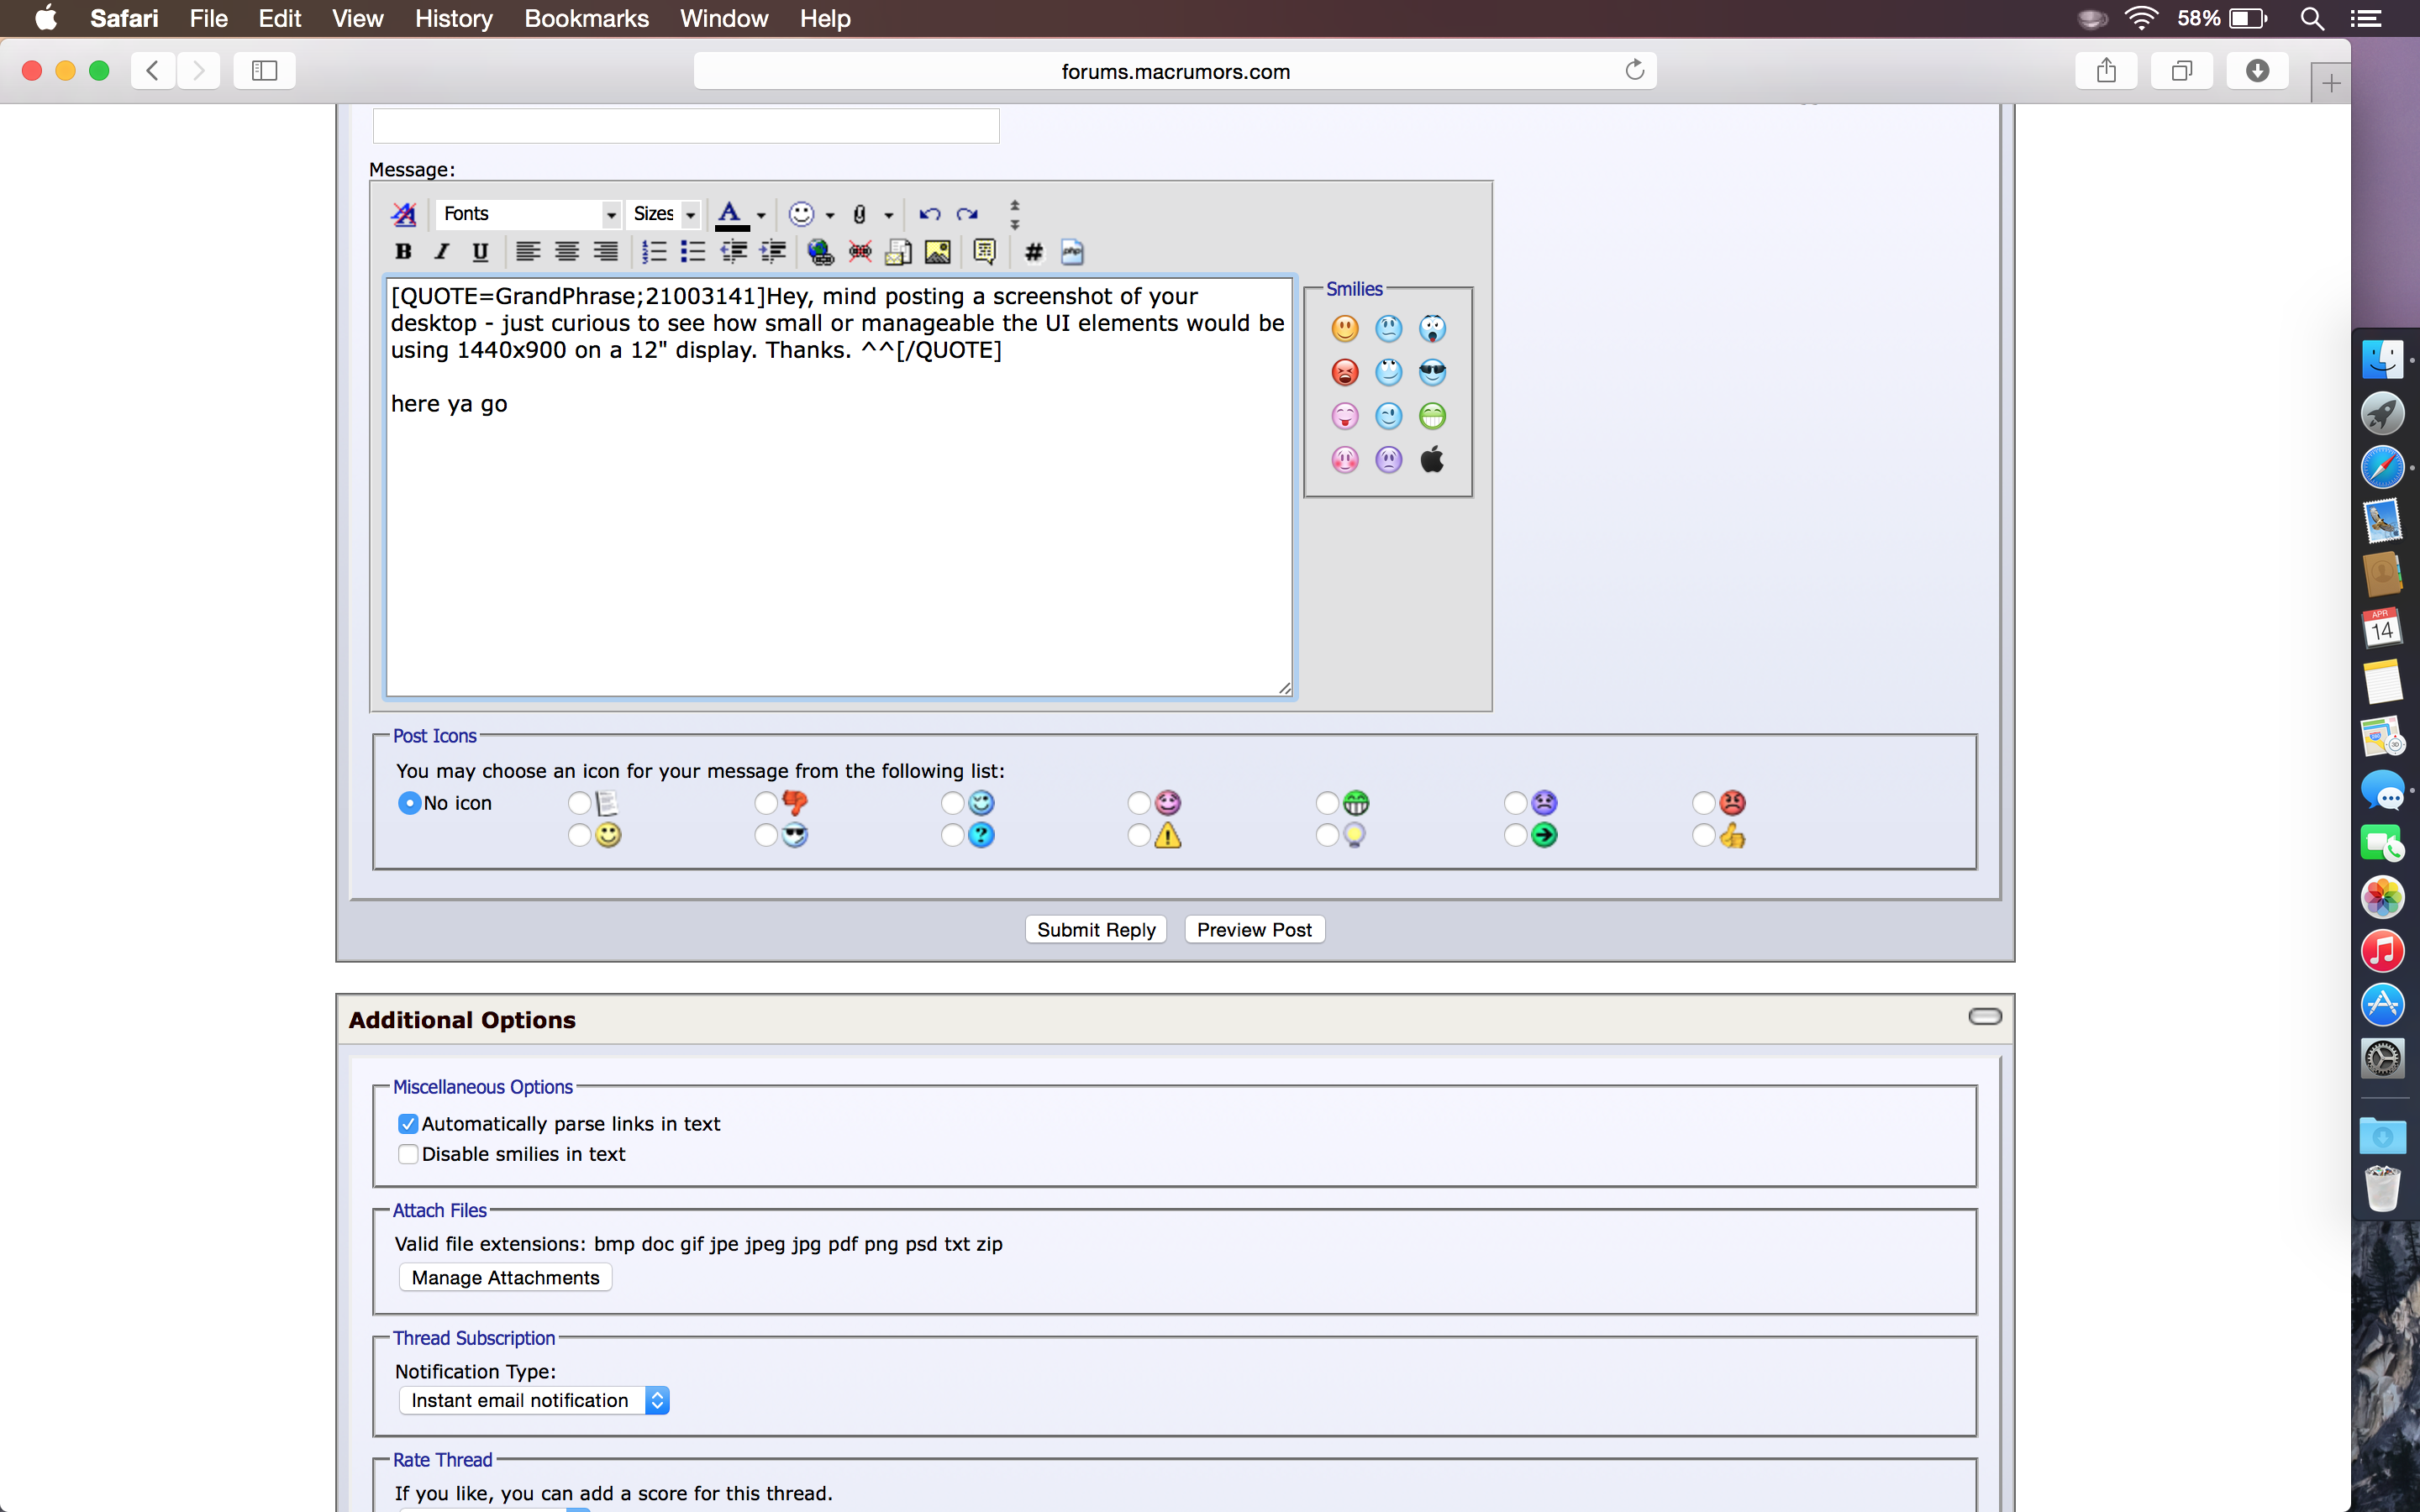
Task: Center align the message text
Action: pyautogui.click(x=567, y=252)
